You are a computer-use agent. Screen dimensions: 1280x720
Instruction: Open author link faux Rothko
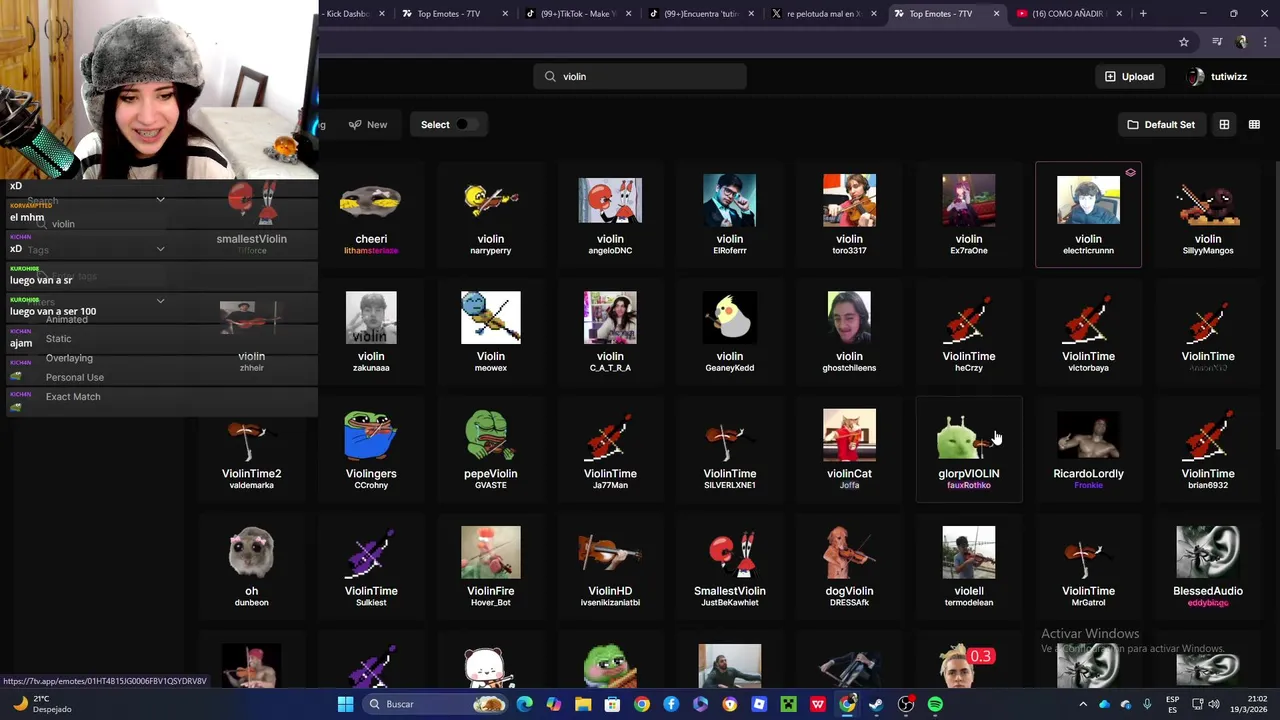(x=968, y=485)
